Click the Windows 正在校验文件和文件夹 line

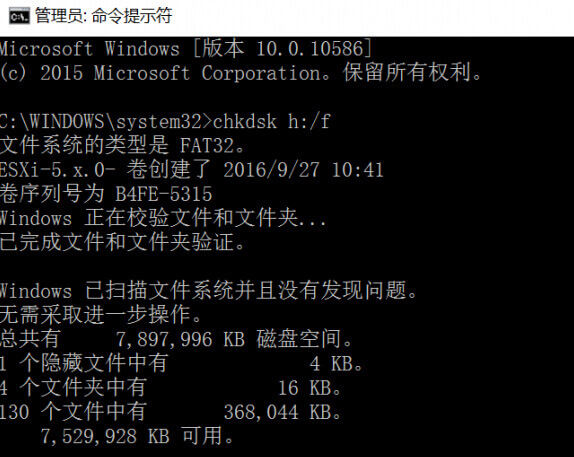163,218
